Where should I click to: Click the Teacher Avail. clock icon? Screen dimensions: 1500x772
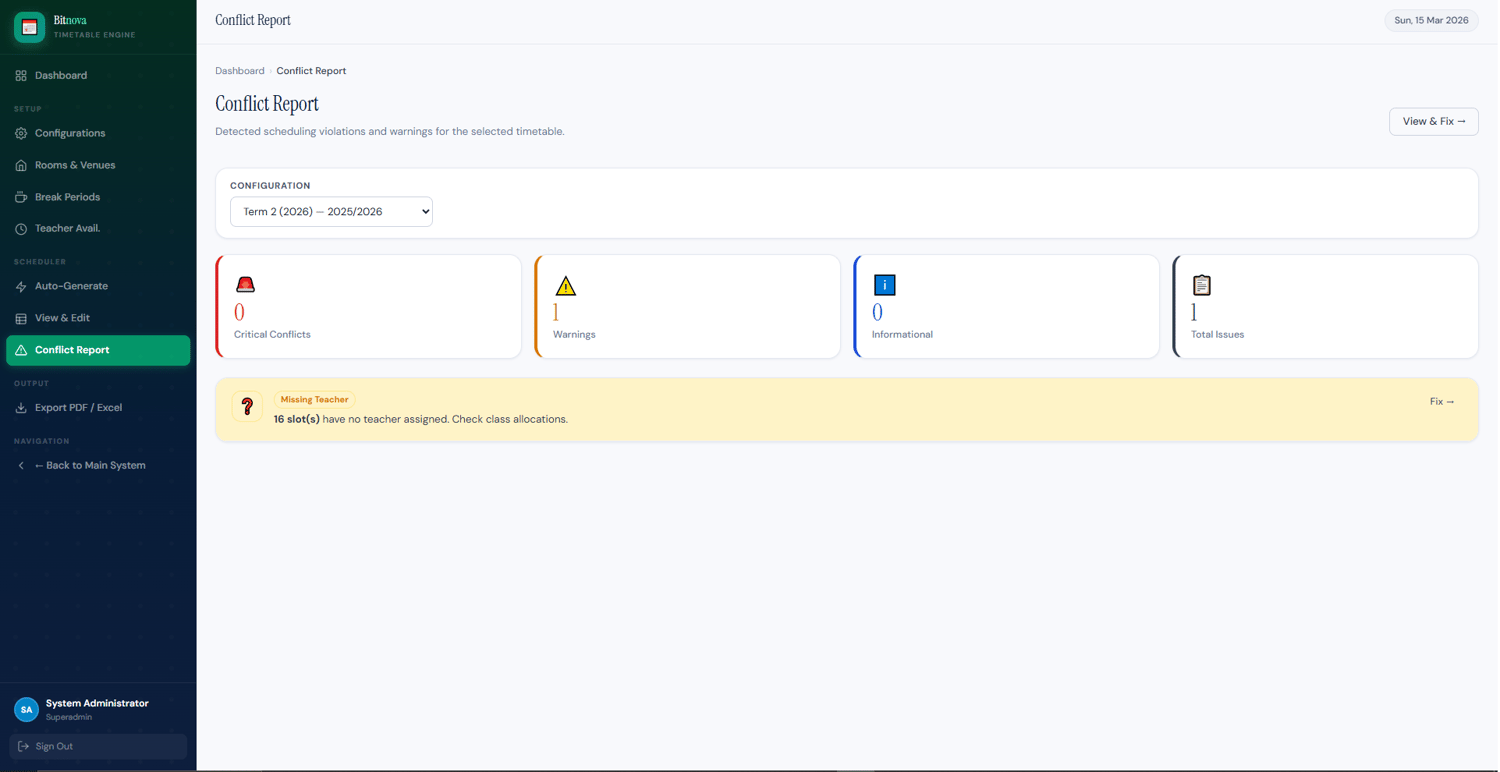coord(21,229)
